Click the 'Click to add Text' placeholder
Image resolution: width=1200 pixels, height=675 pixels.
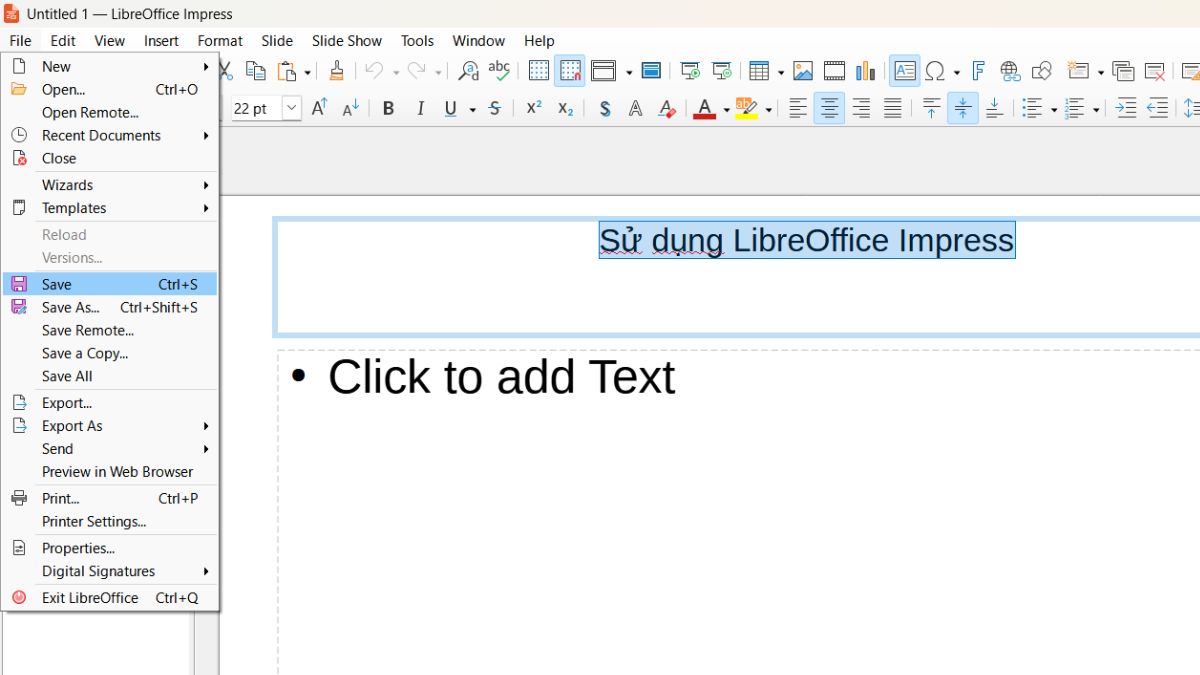tap(501, 378)
